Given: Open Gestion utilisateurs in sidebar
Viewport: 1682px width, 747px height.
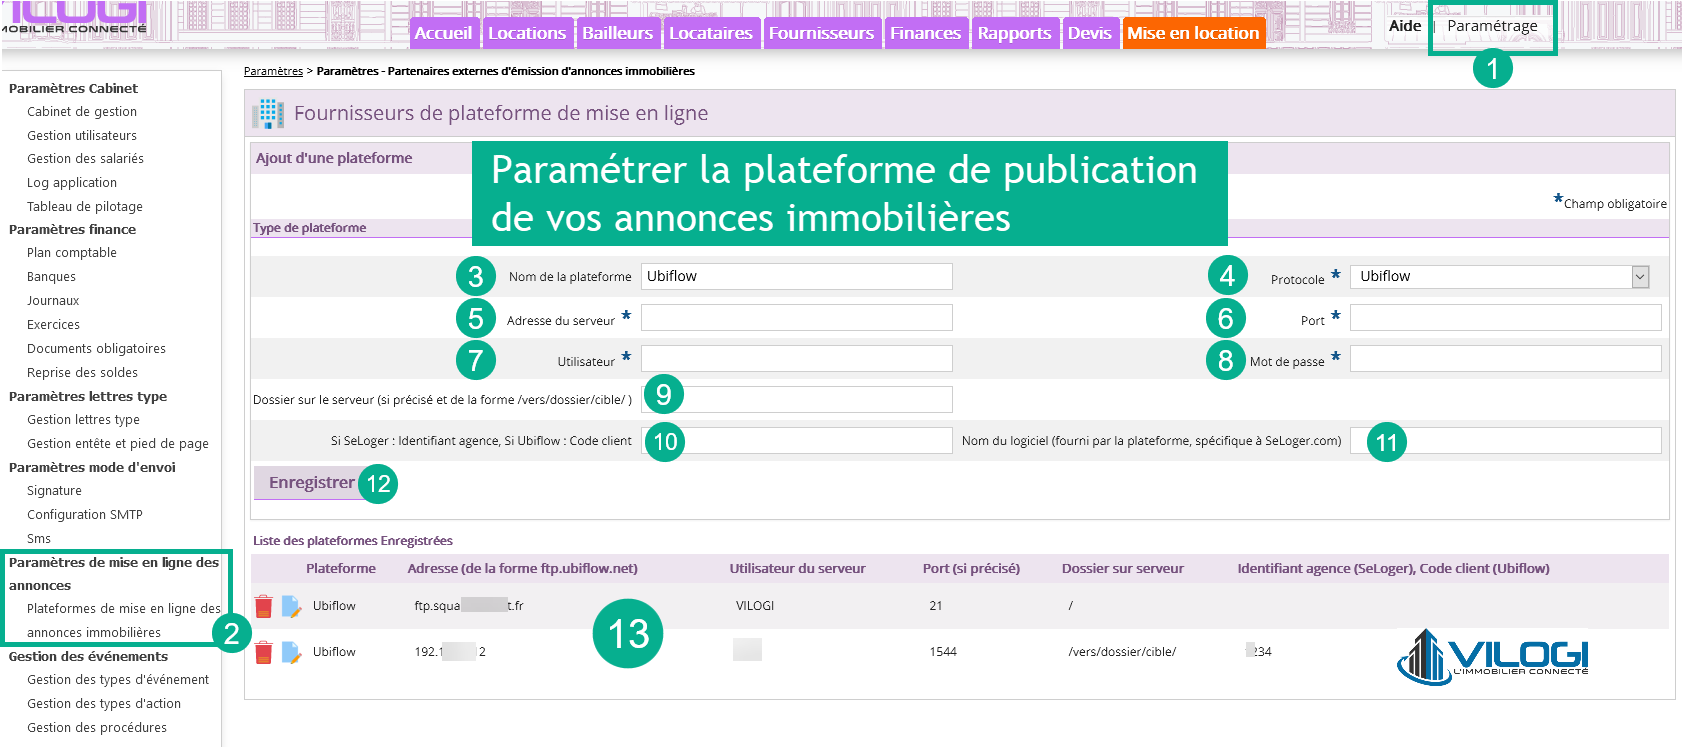Looking at the screenshot, I should (x=82, y=136).
